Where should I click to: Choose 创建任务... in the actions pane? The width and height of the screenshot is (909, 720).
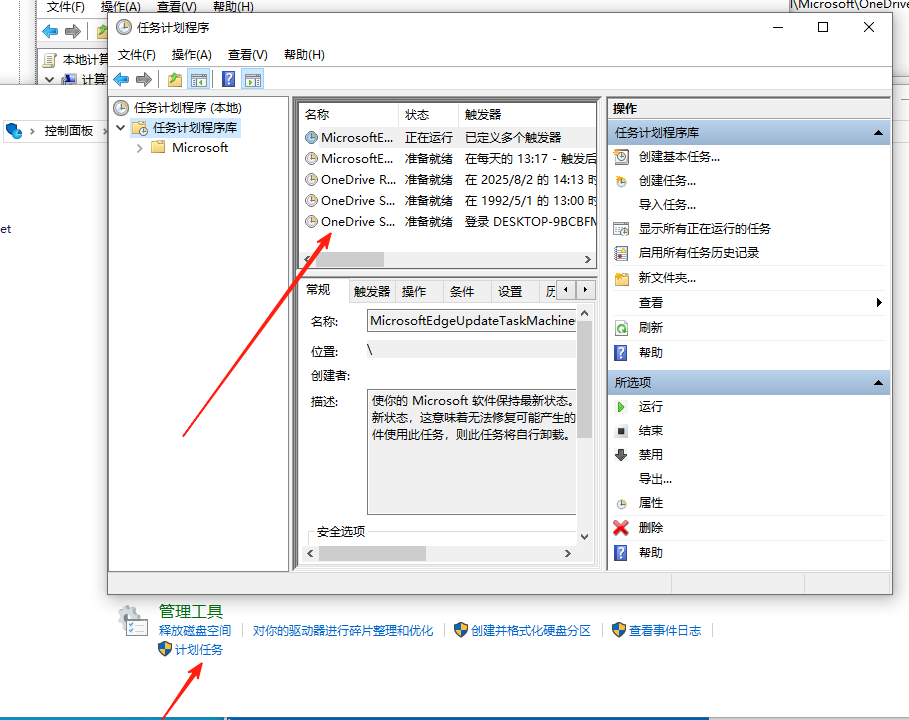coord(667,181)
